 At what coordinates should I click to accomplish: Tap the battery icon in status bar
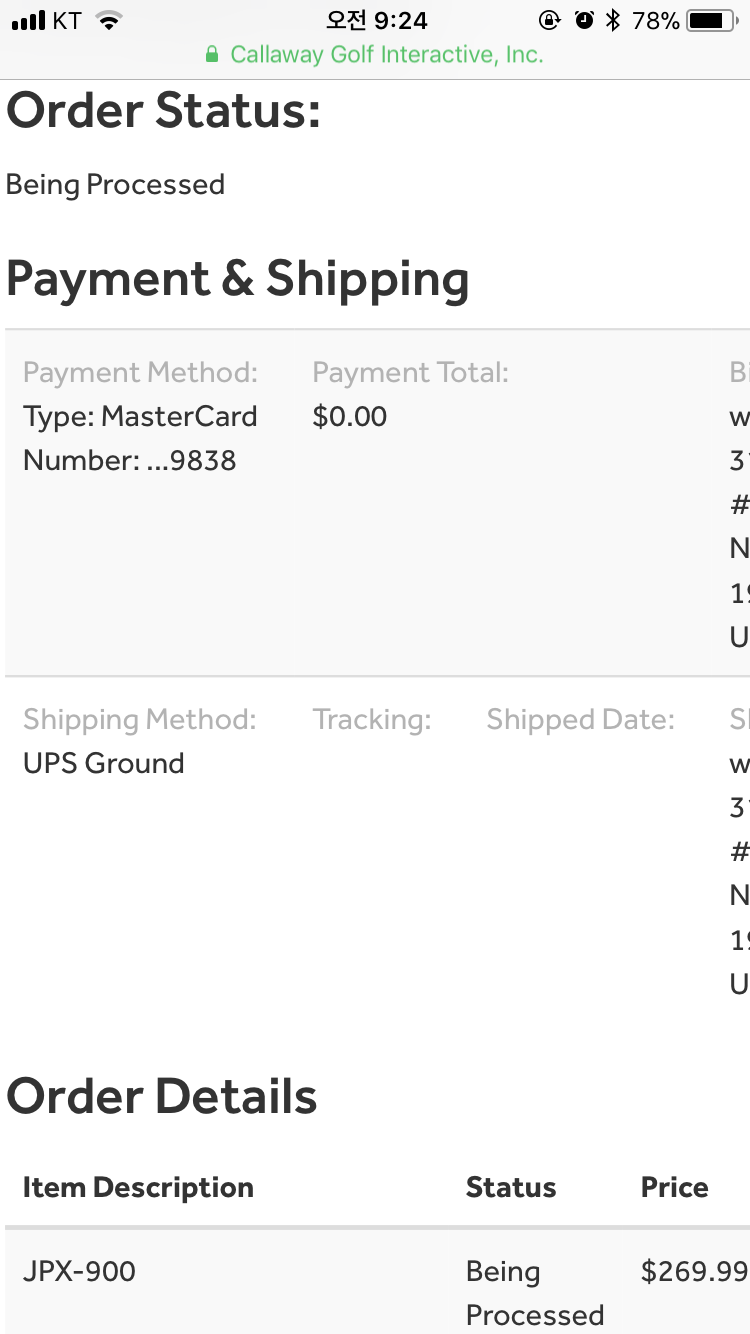click(x=711, y=21)
